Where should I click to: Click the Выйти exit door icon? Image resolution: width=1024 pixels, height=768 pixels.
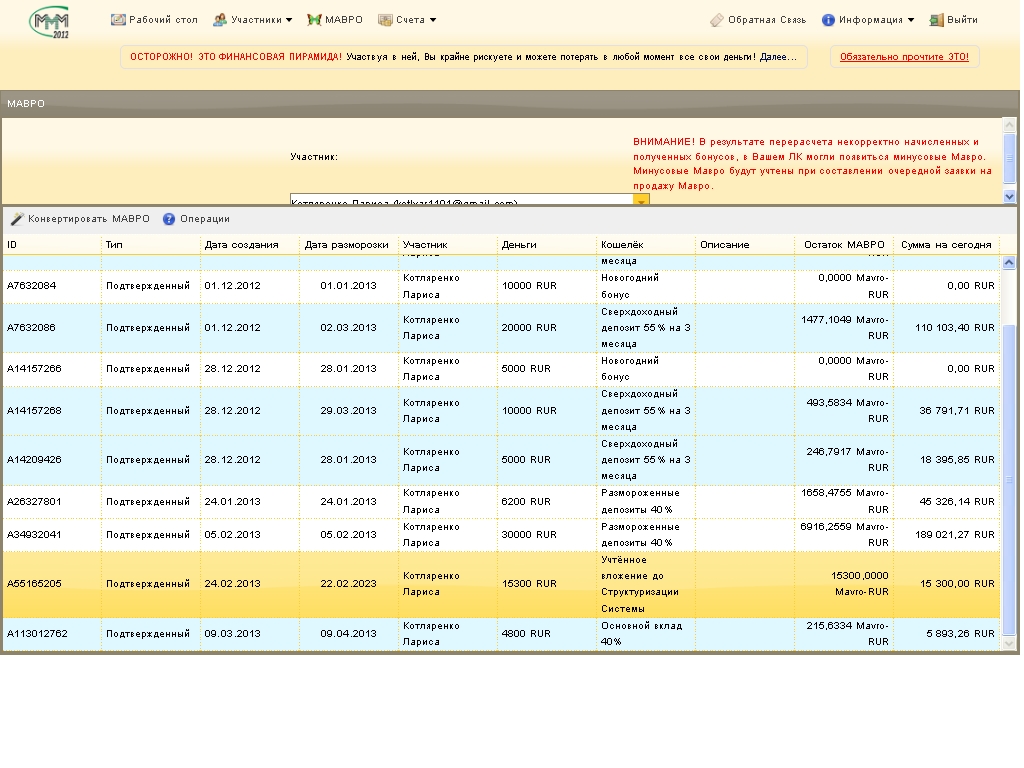936,20
